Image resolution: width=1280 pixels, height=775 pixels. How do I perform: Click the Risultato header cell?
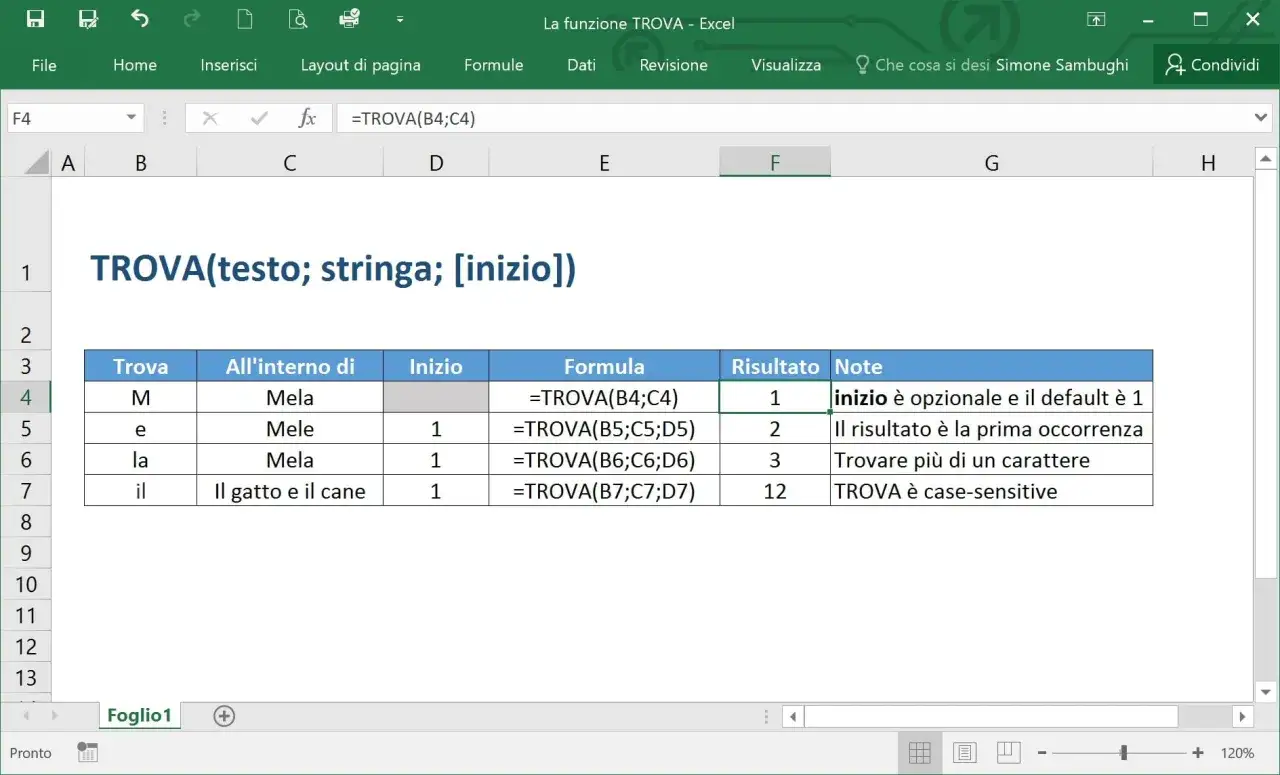775,366
